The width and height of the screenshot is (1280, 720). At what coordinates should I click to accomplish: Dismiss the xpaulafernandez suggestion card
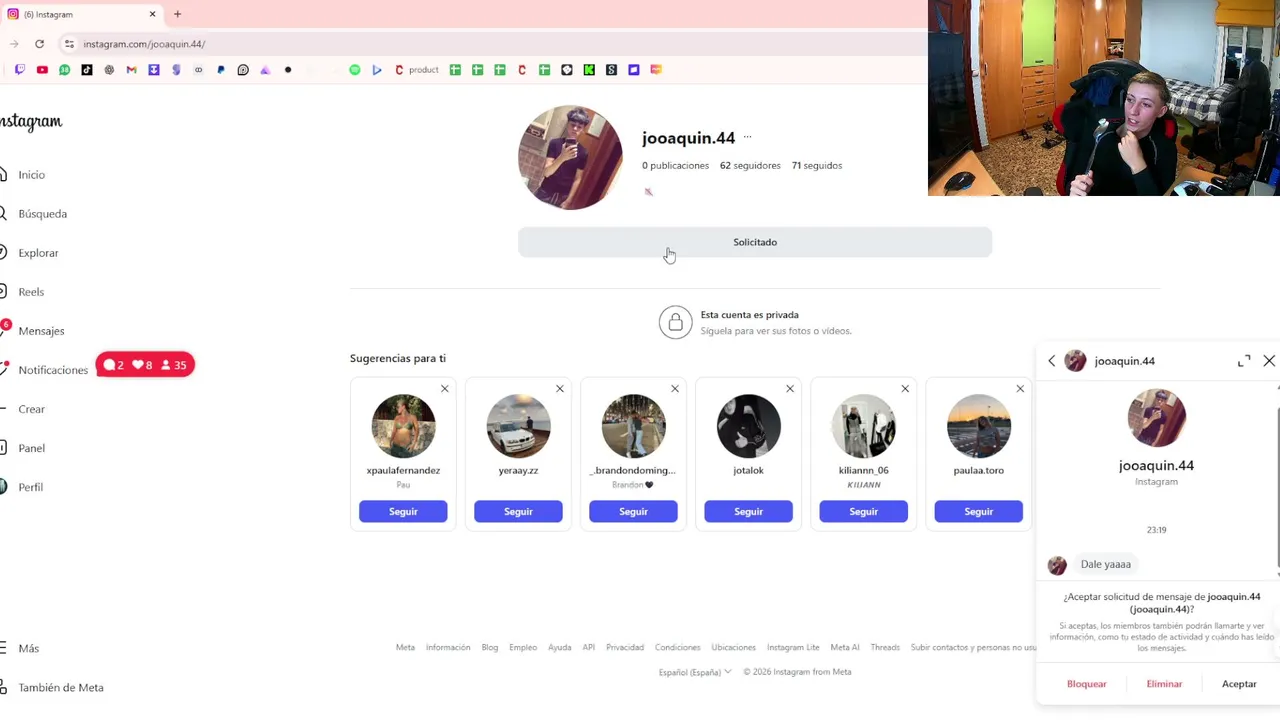[445, 389]
